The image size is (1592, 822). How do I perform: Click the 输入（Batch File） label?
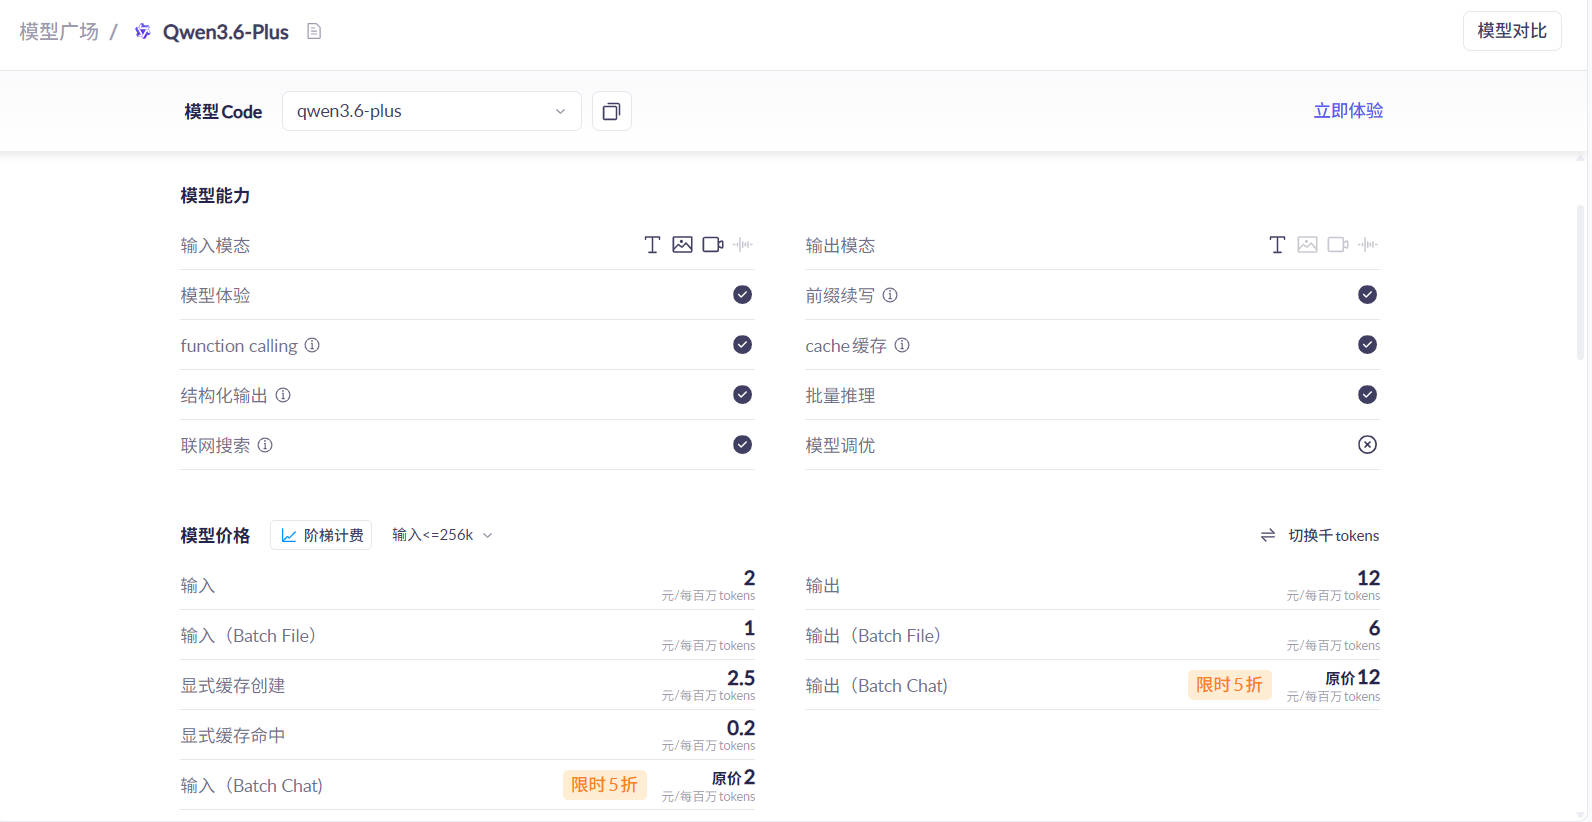click(x=248, y=635)
